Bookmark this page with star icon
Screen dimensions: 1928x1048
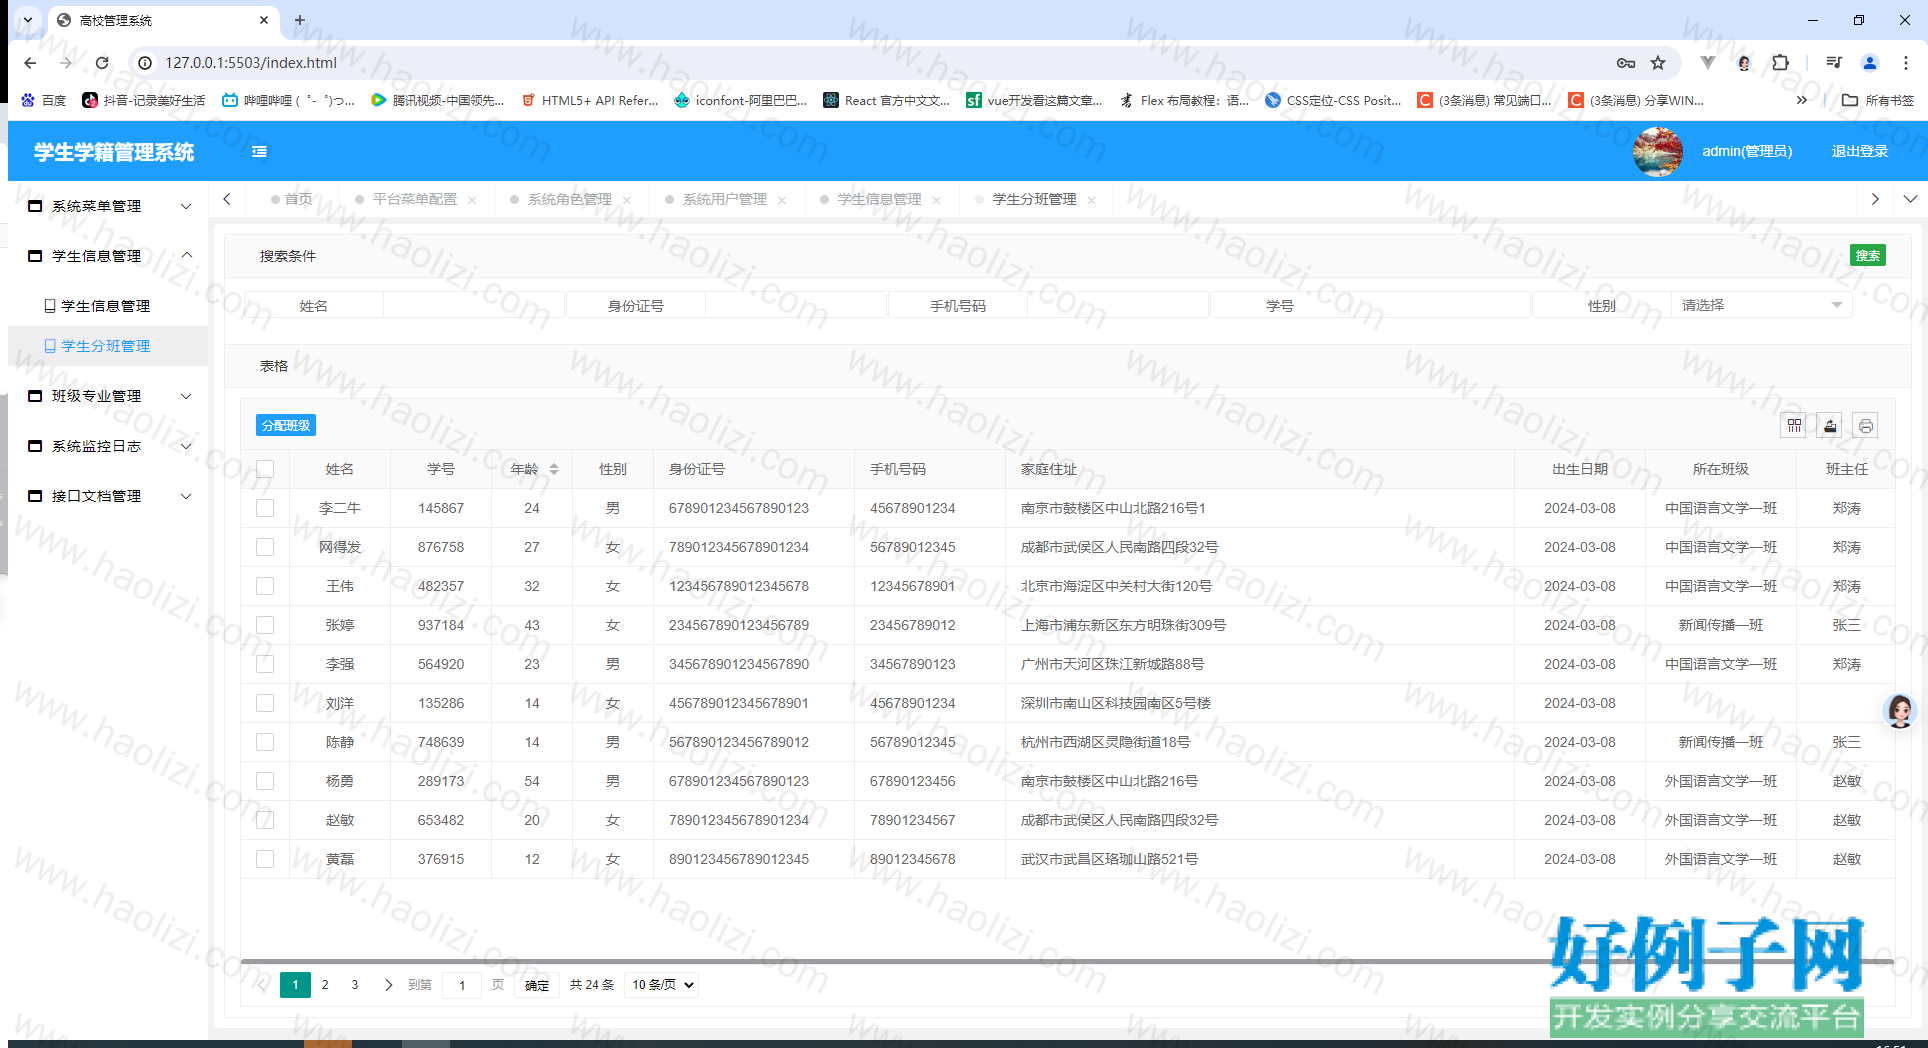[x=1658, y=62]
